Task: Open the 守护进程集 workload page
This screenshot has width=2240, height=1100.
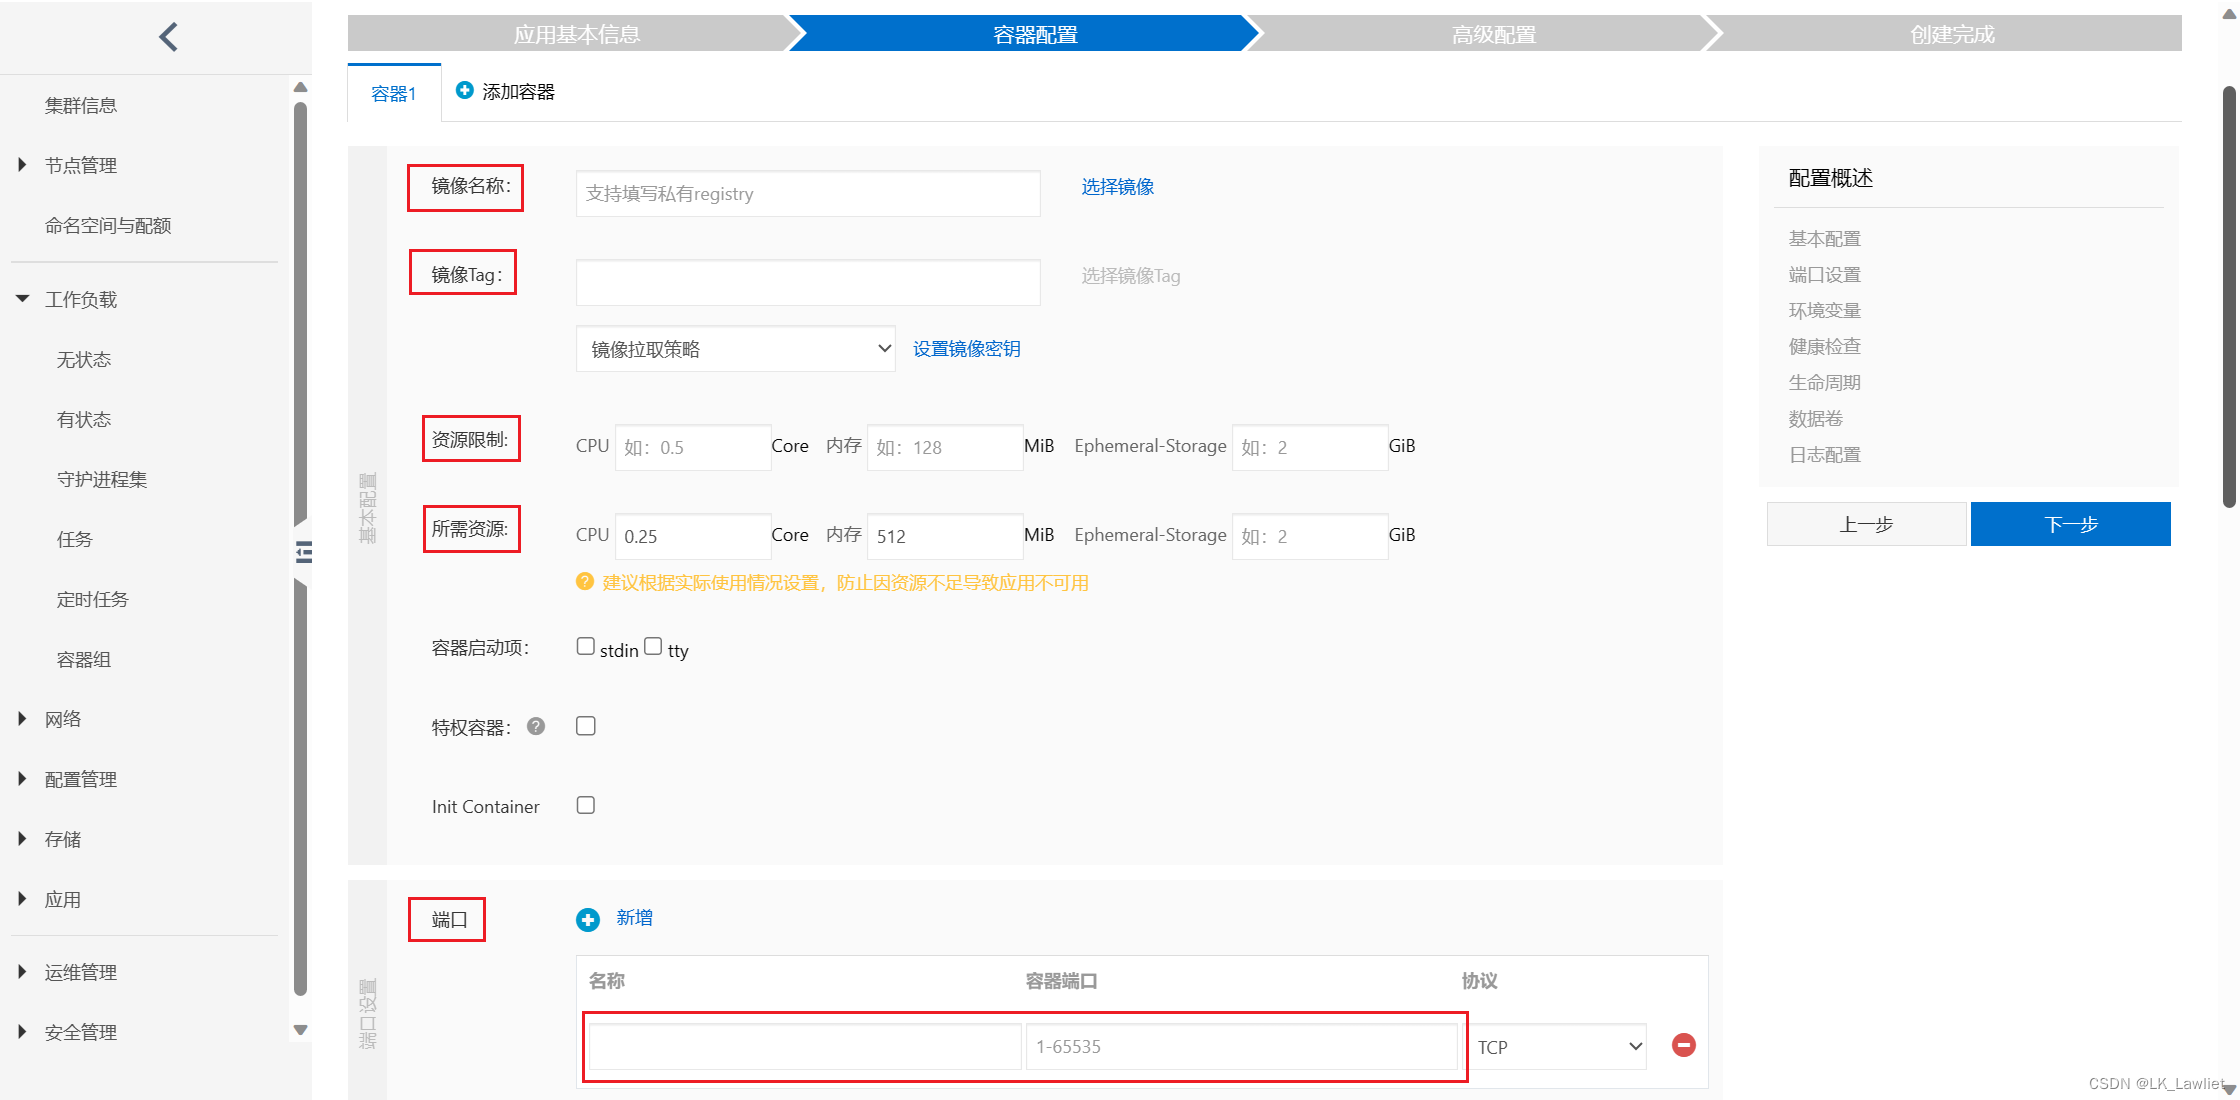Action: [102, 479]
